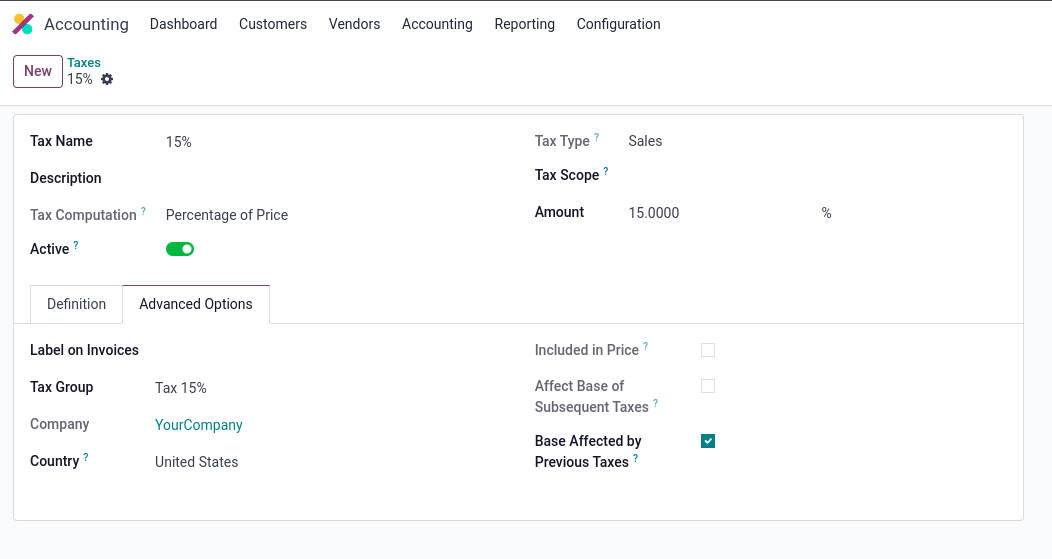
Task: Click the Country field help question mark
Action: (86, 457)
